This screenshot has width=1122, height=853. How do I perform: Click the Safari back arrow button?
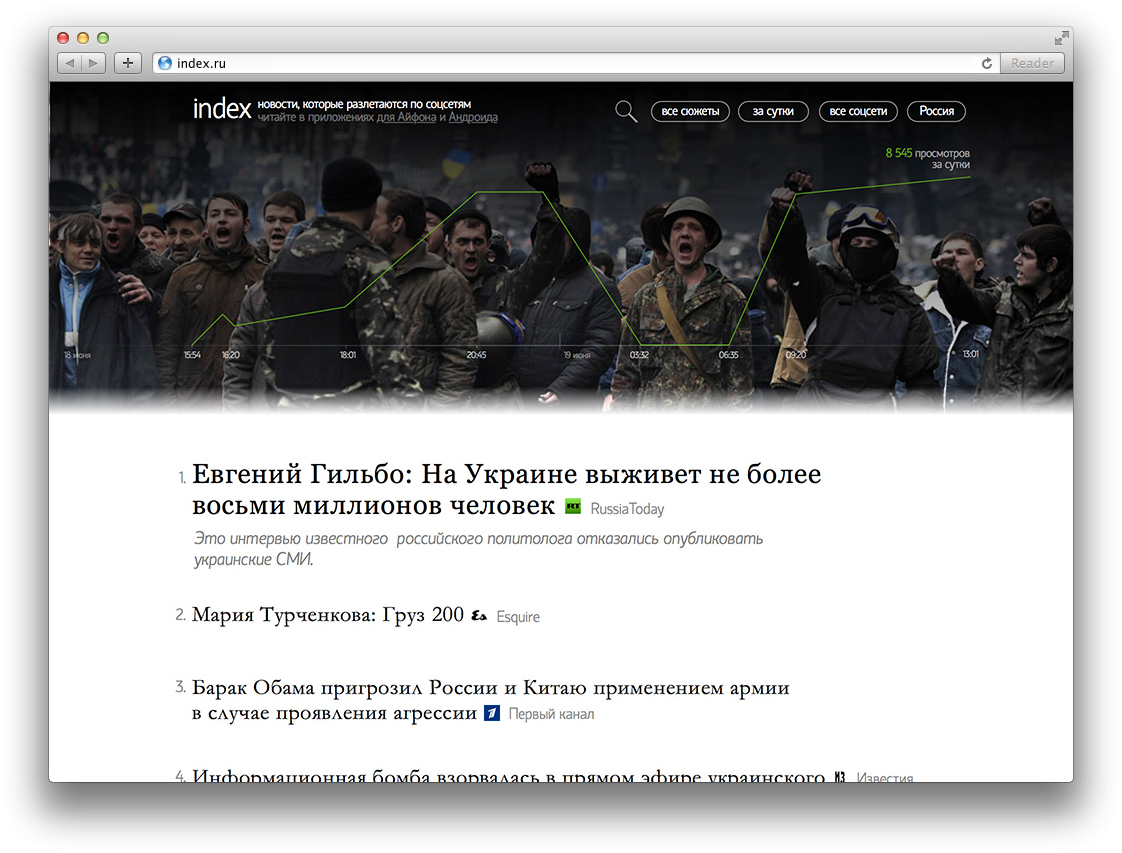click(x=69, y=63)
